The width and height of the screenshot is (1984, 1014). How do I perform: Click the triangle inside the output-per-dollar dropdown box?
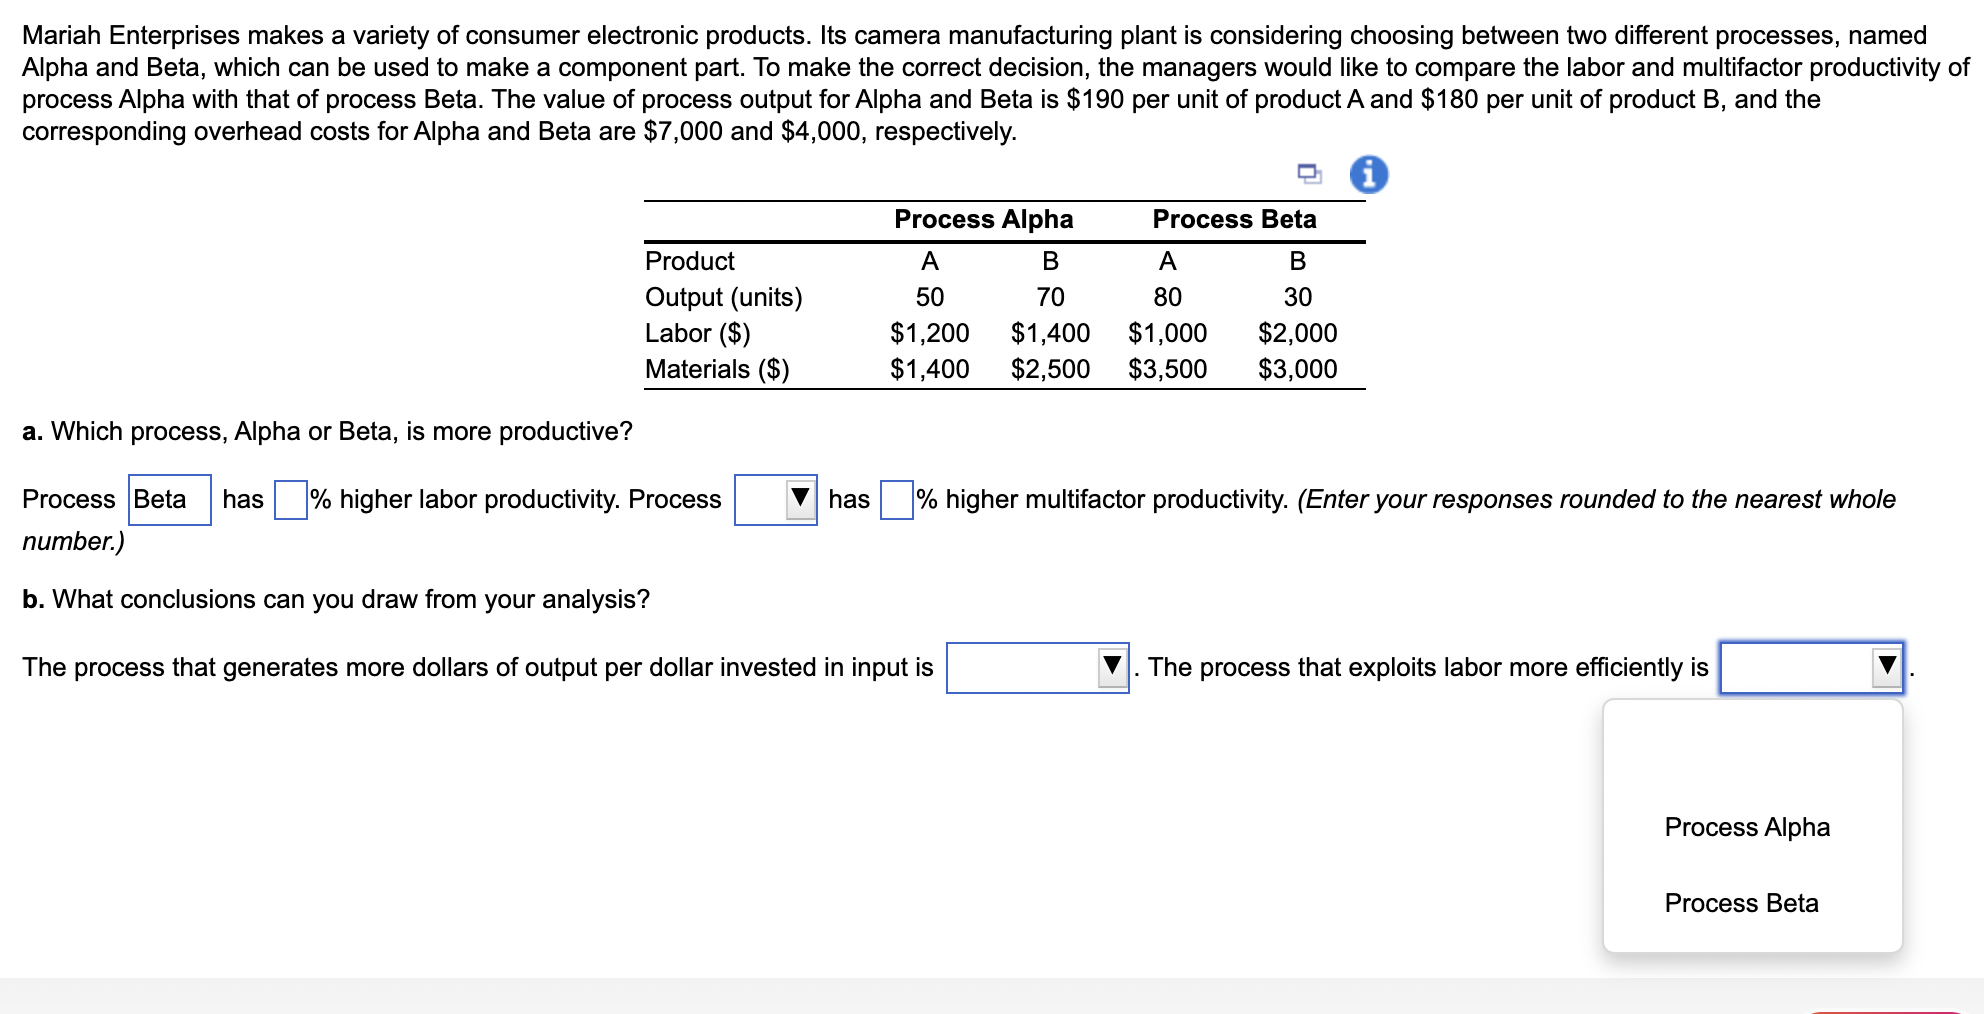(1112, 665)
